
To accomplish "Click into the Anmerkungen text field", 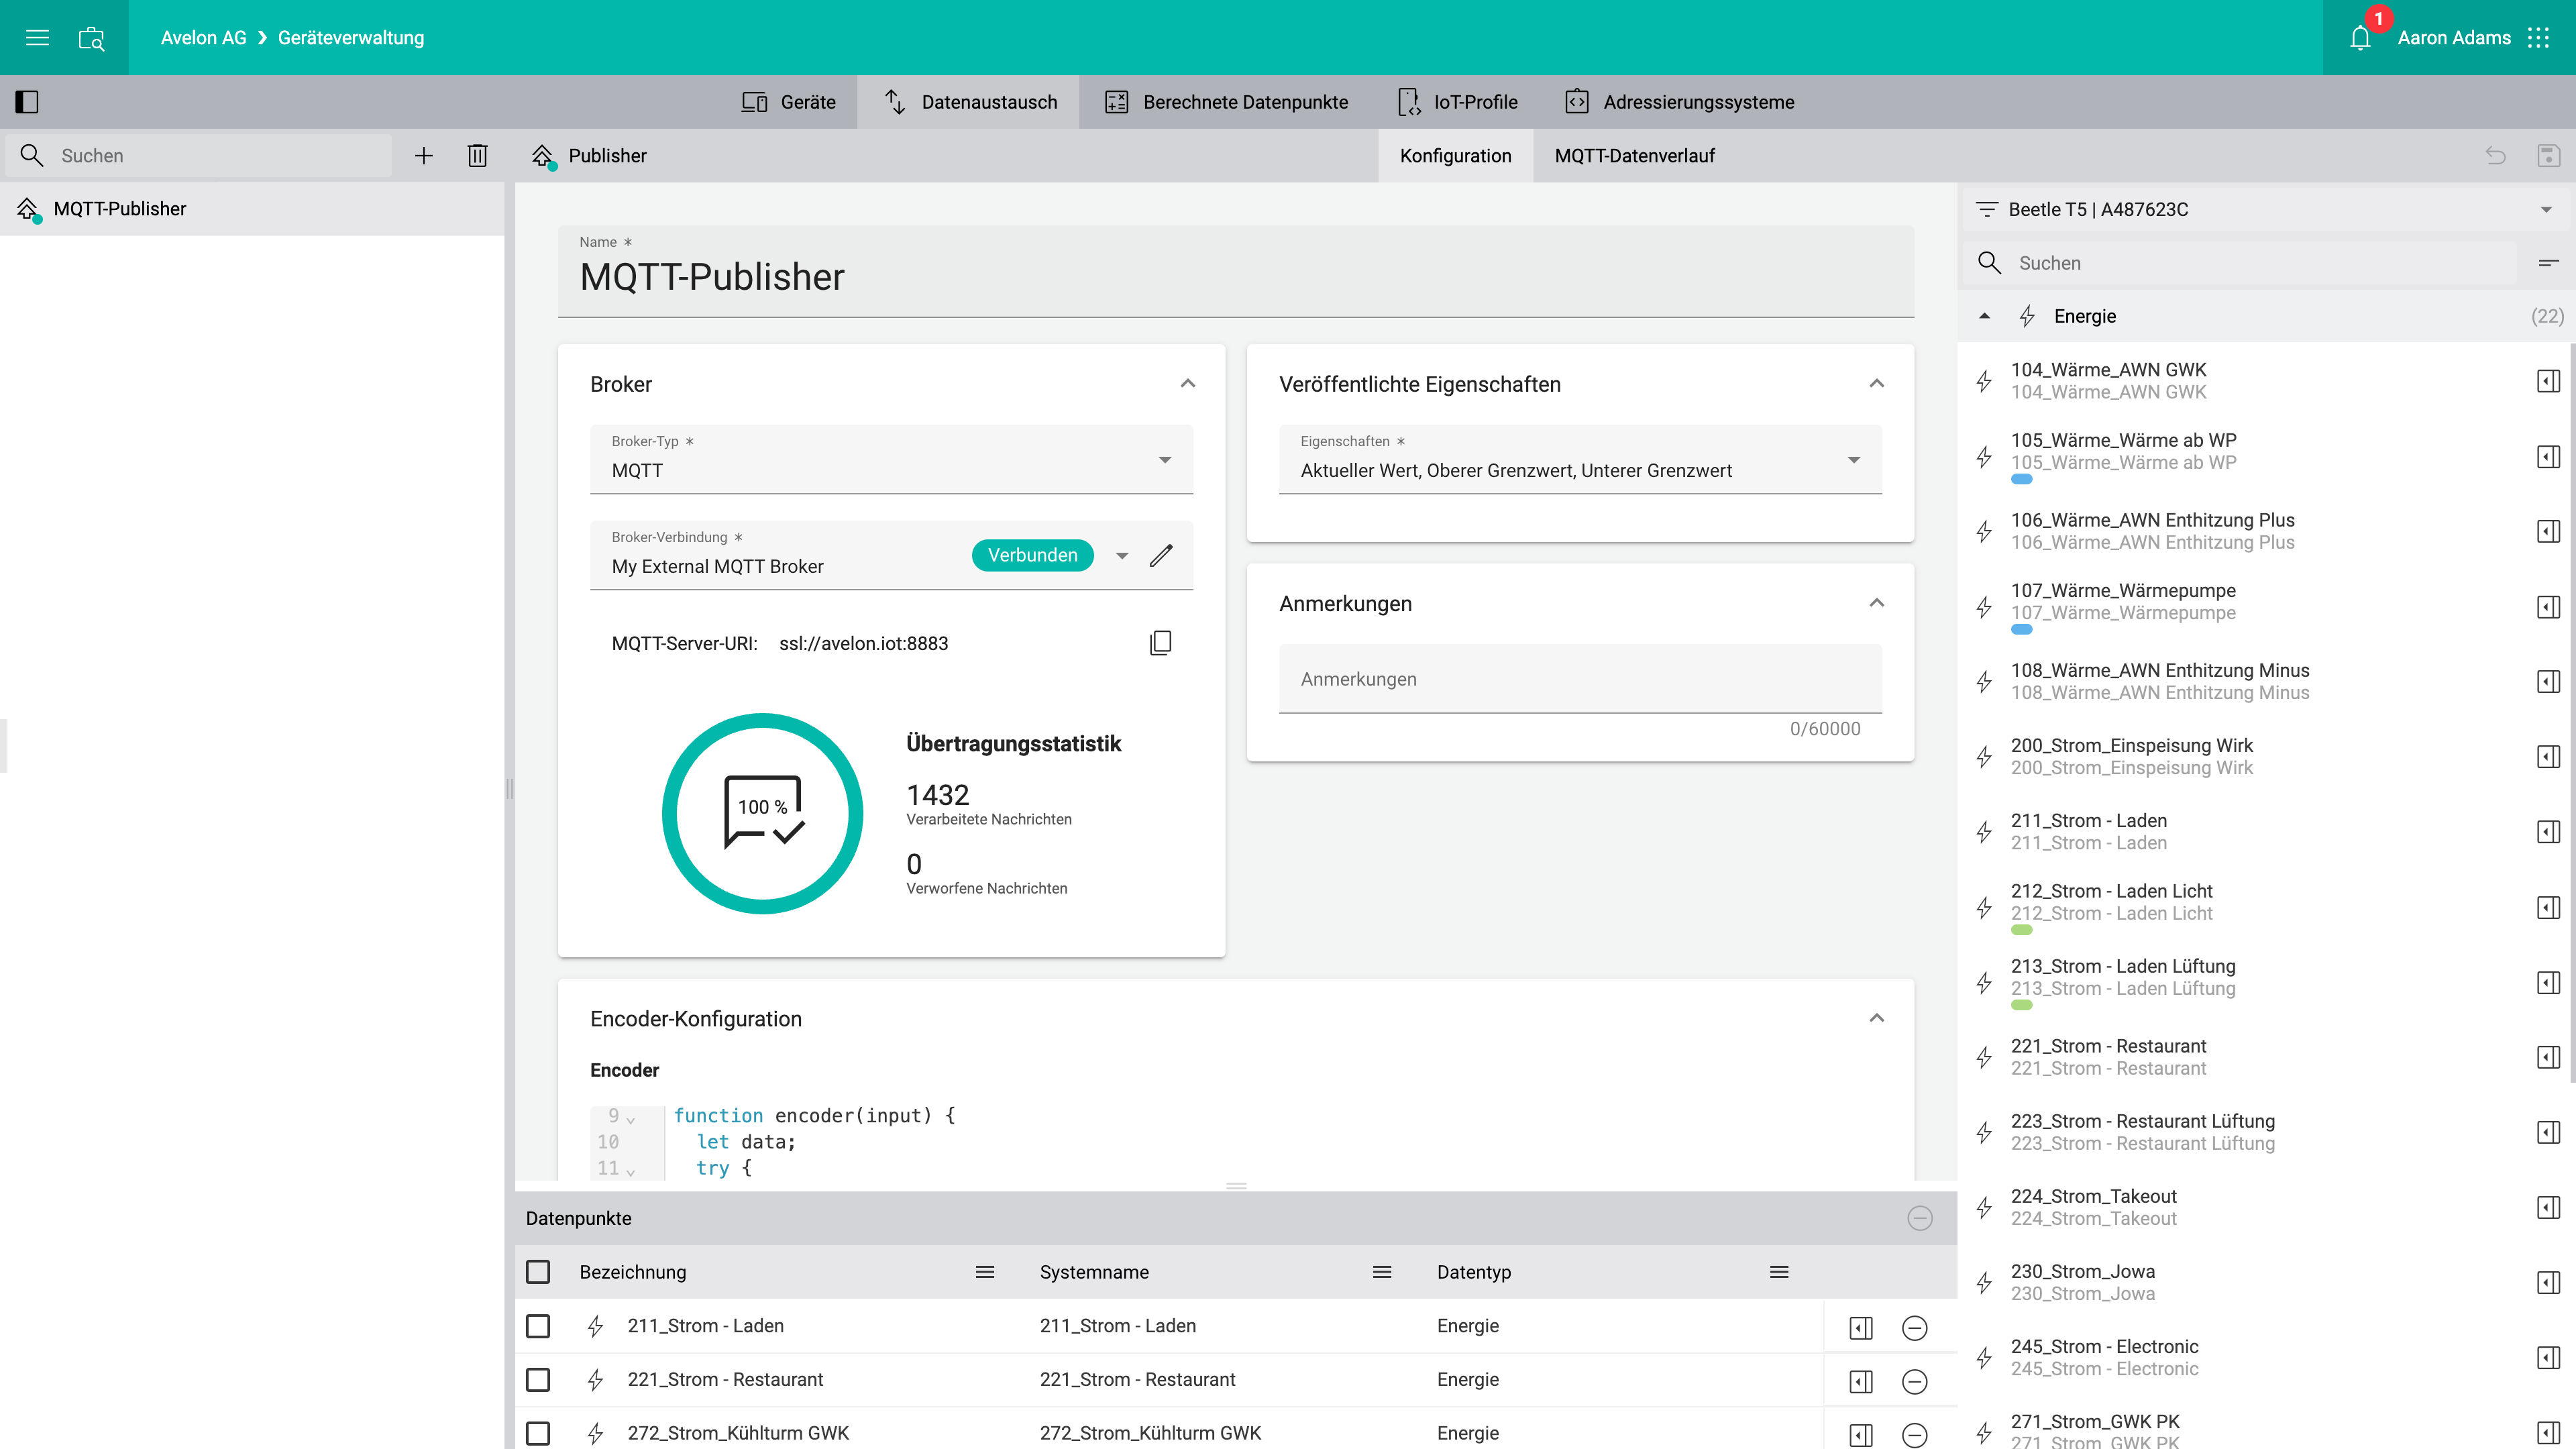I will tap(1580, 679).
